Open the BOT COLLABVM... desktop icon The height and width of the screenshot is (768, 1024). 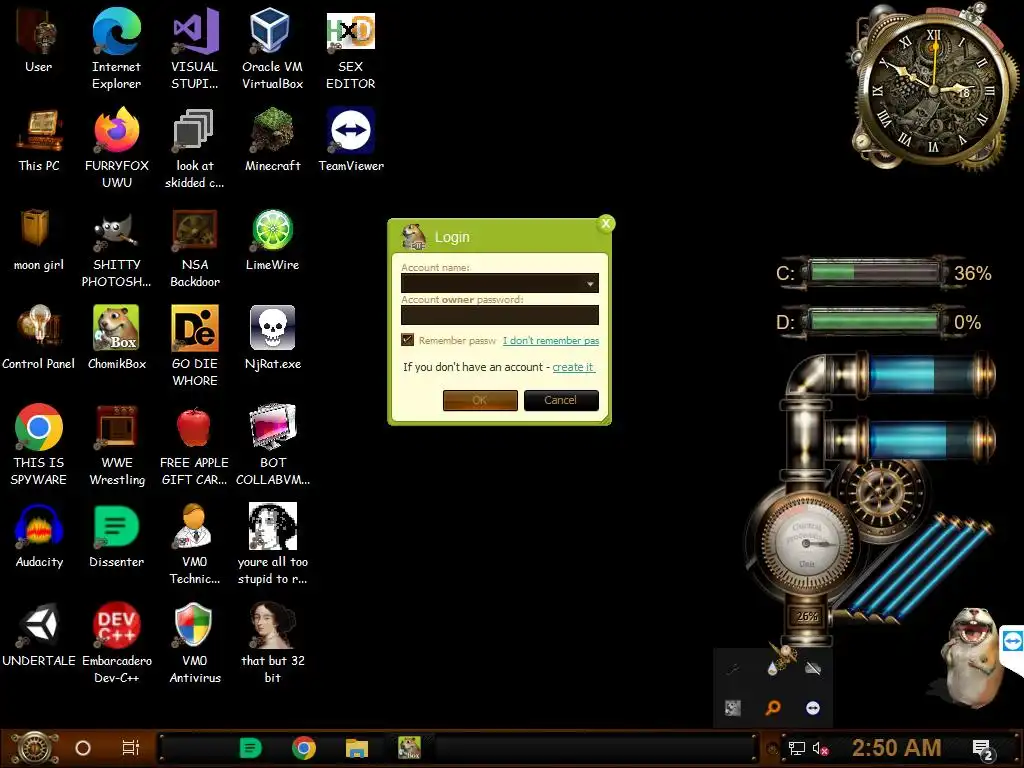tap(272, 445)
